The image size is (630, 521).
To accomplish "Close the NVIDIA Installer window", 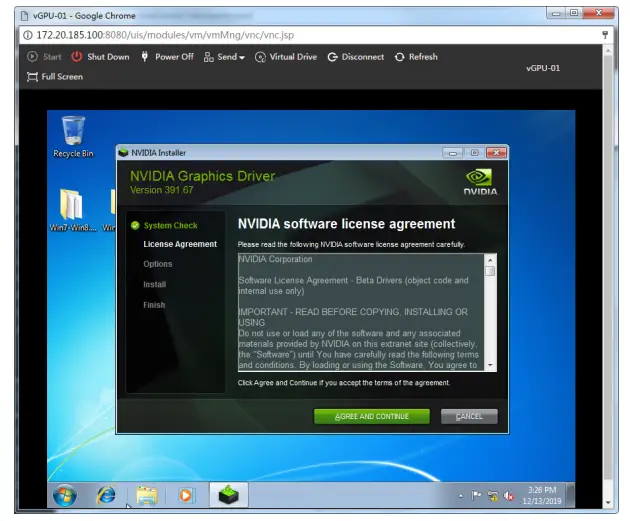I will pos(496,153).
